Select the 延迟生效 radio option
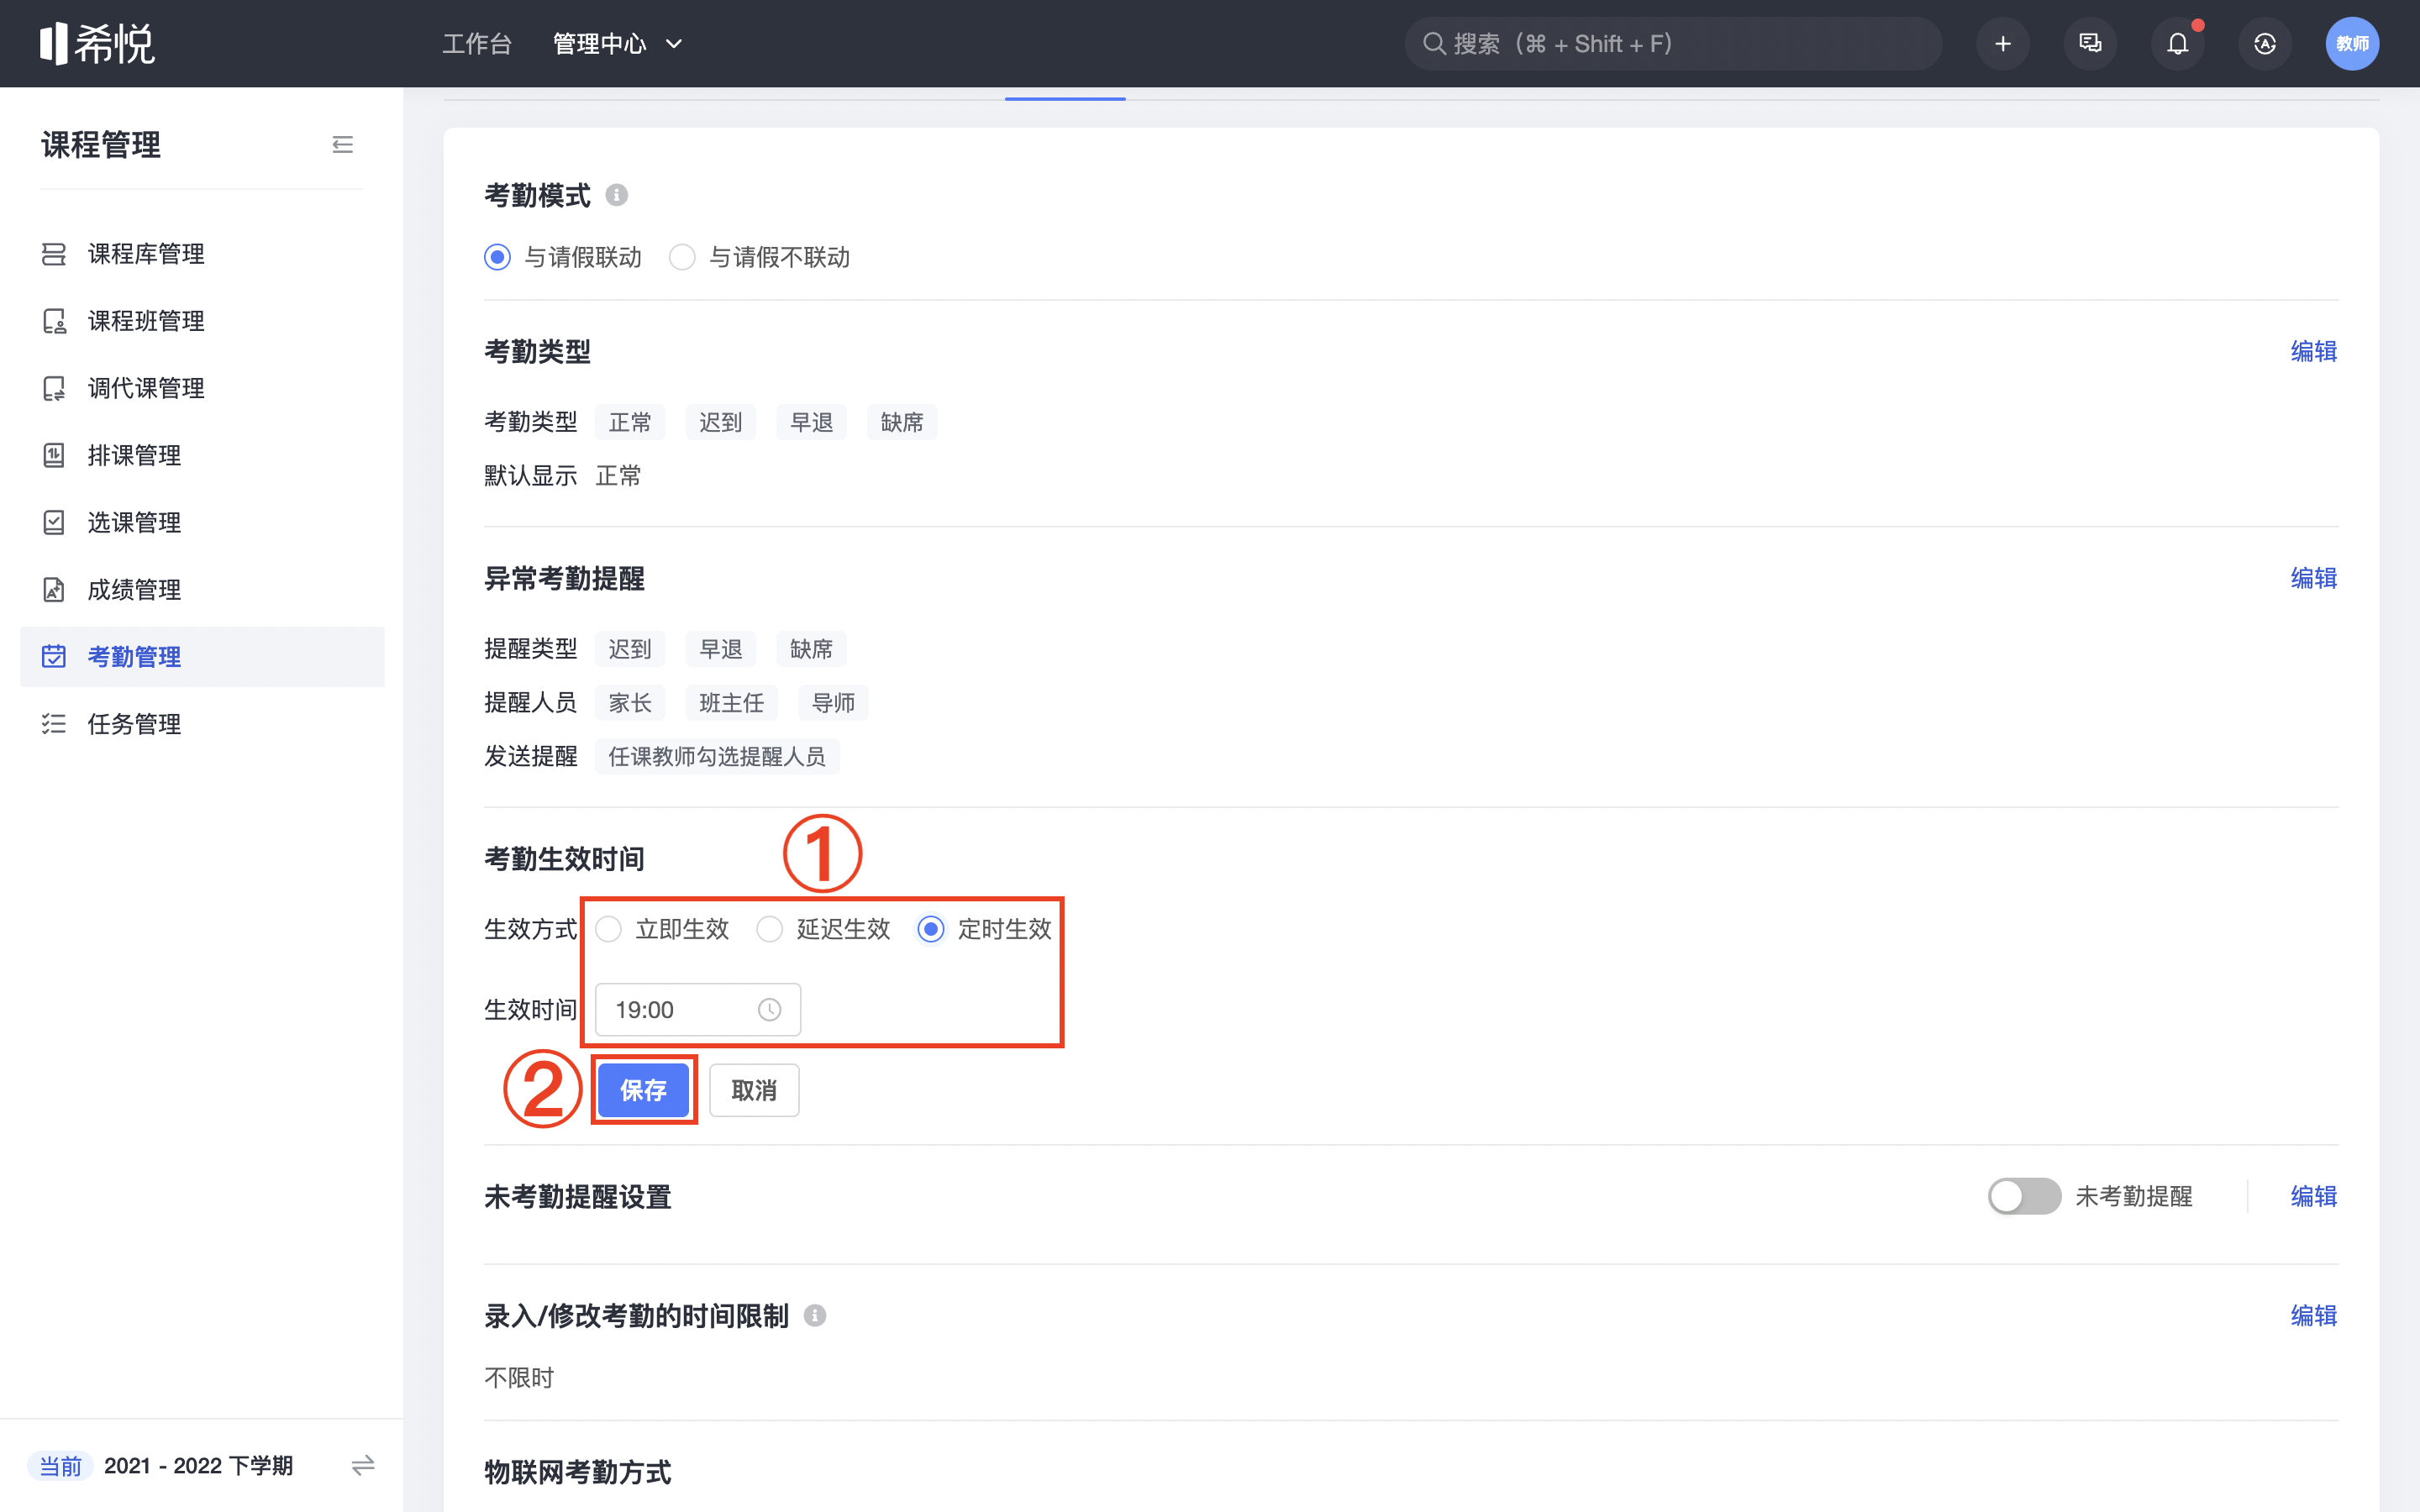2420x1512 pixels. [x=769, y=929]
